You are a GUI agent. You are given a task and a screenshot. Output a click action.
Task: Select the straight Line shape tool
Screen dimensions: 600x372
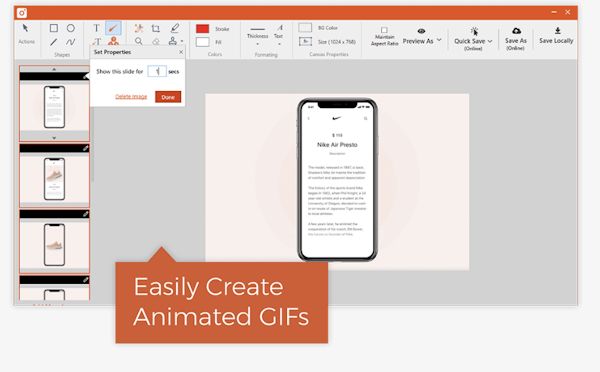[x=54, y=42]
